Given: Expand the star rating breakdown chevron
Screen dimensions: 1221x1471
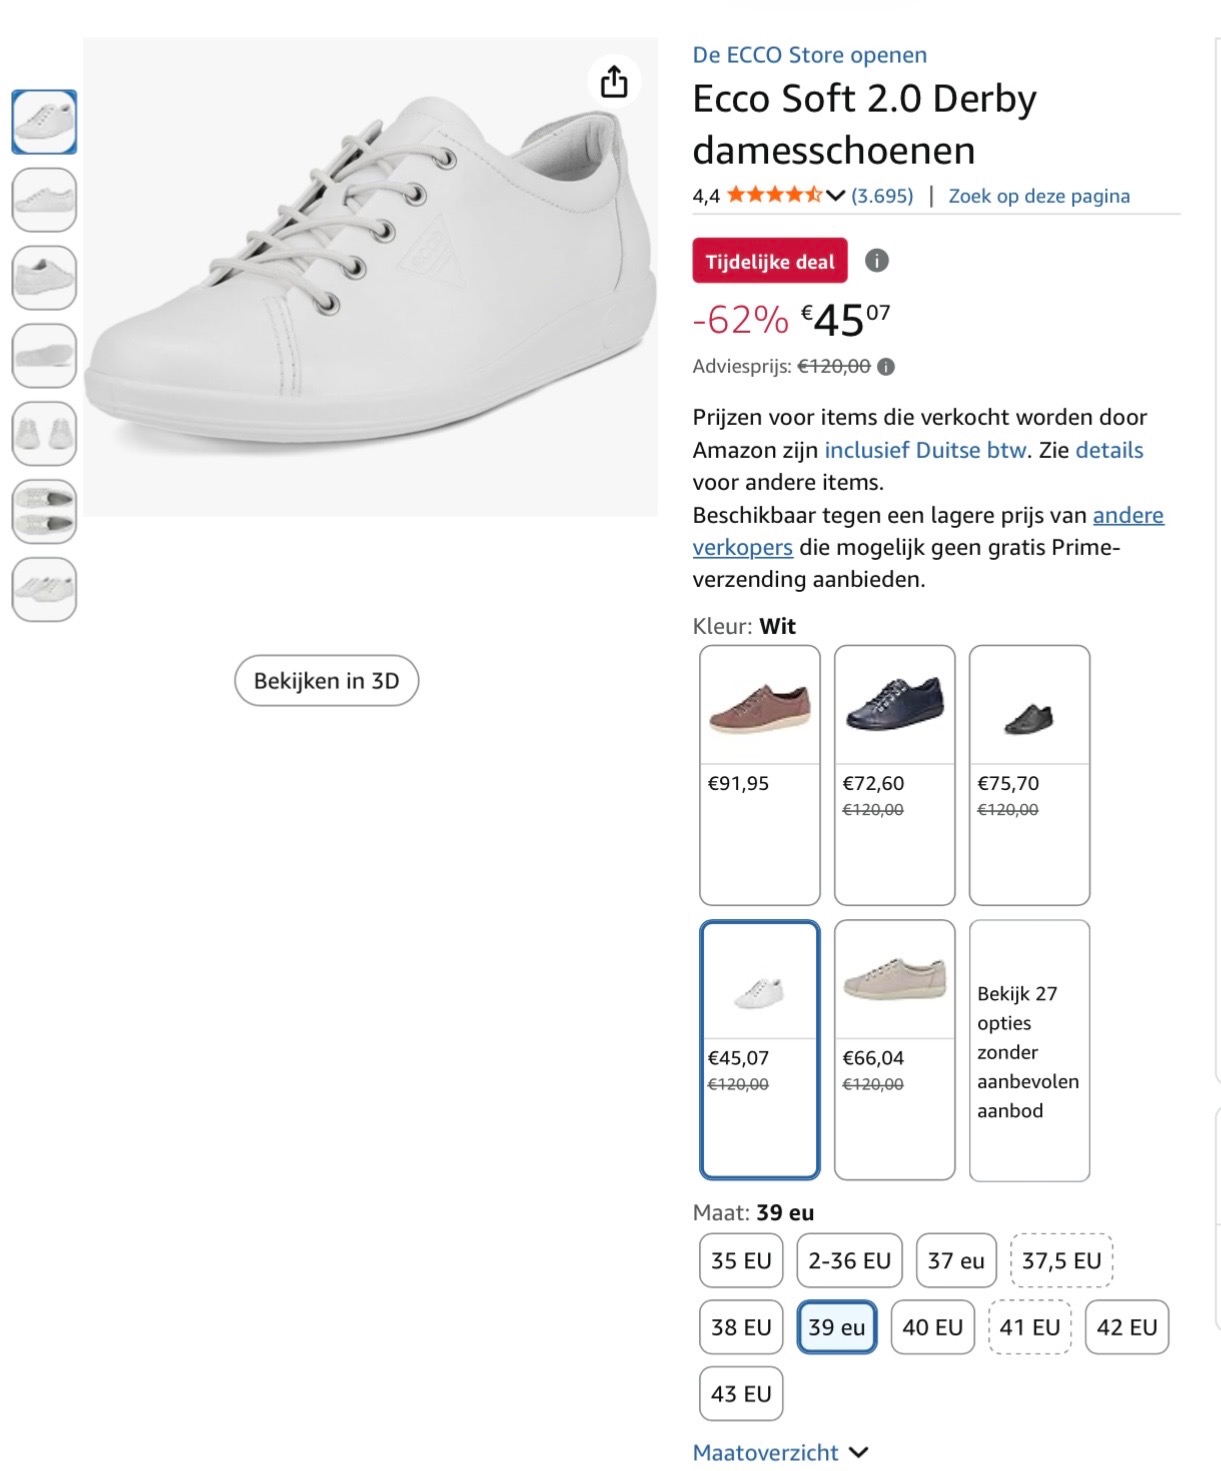Looking at the screenshot, I should click(836, 195).
